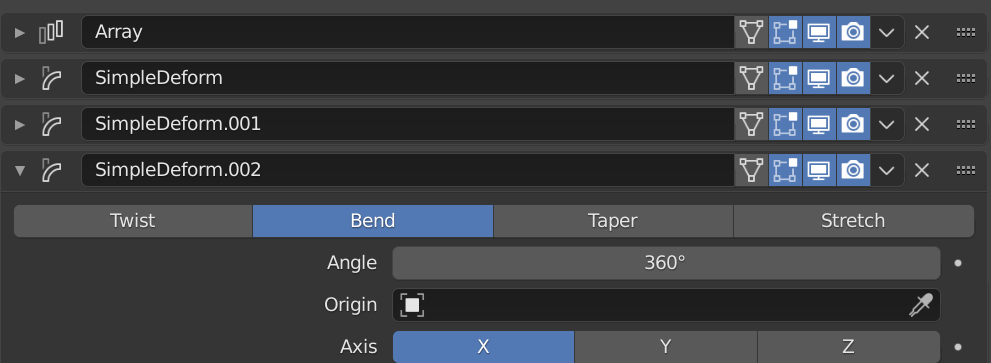The height and width of the screenshot is (363, 991).
Task: Expand the Array modifier panel
Action: coord(20,32)
